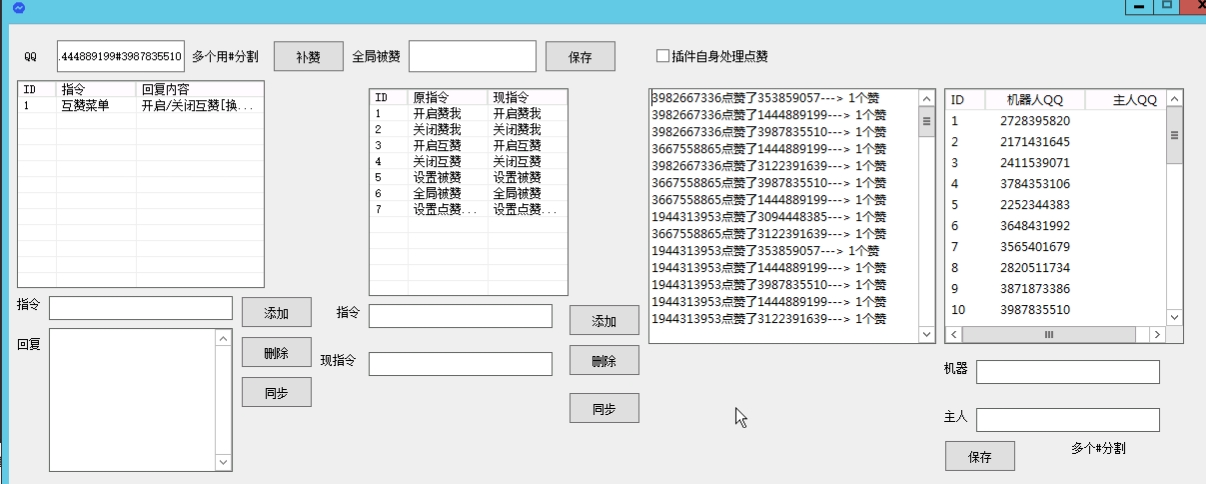Click the like log vertical scrollbar thumb
Screen dimensions: 1206x484
[926, 121]
